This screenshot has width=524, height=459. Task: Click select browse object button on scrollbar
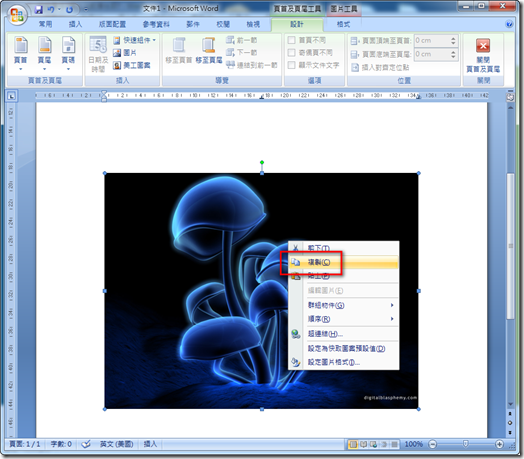pyautogui.click(x=510, y=423)
